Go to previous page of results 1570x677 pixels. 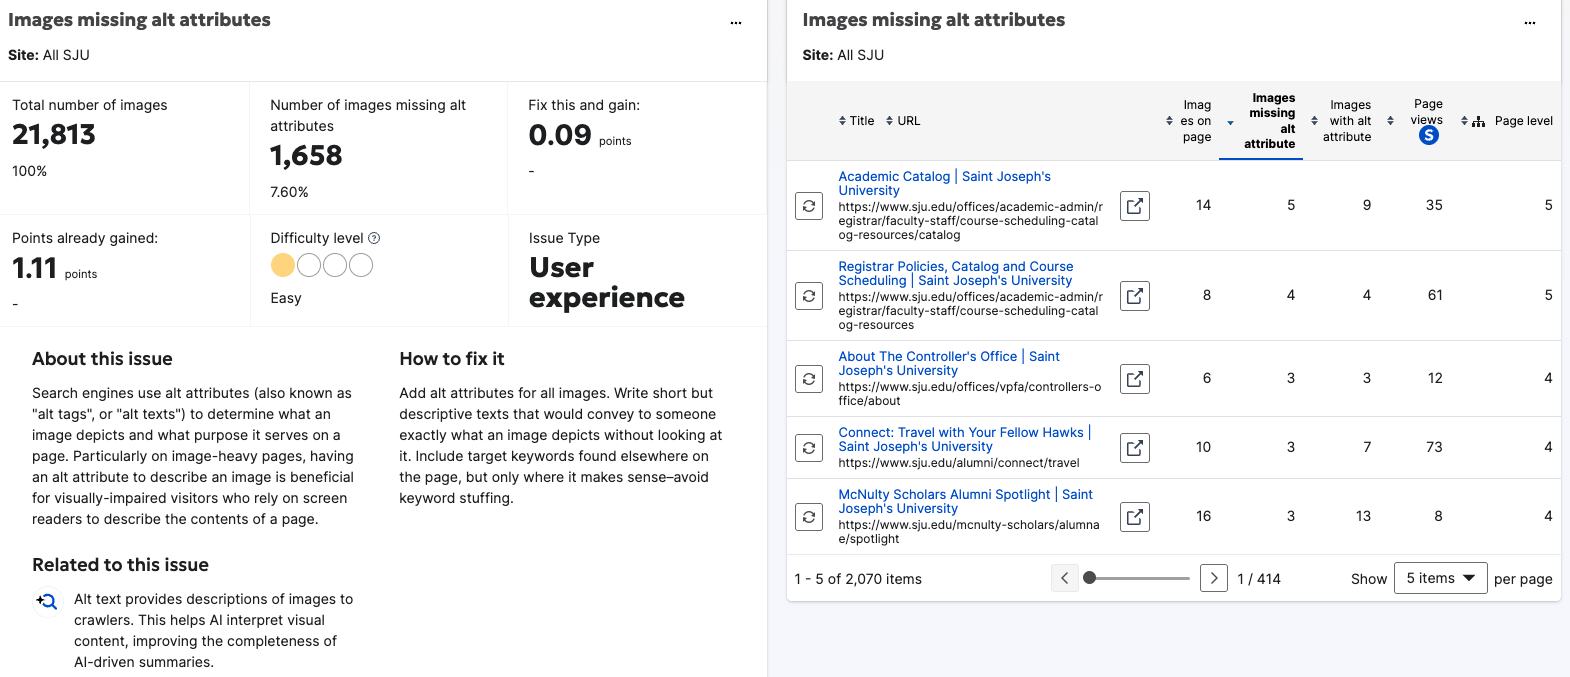[x=1065, y=578]
